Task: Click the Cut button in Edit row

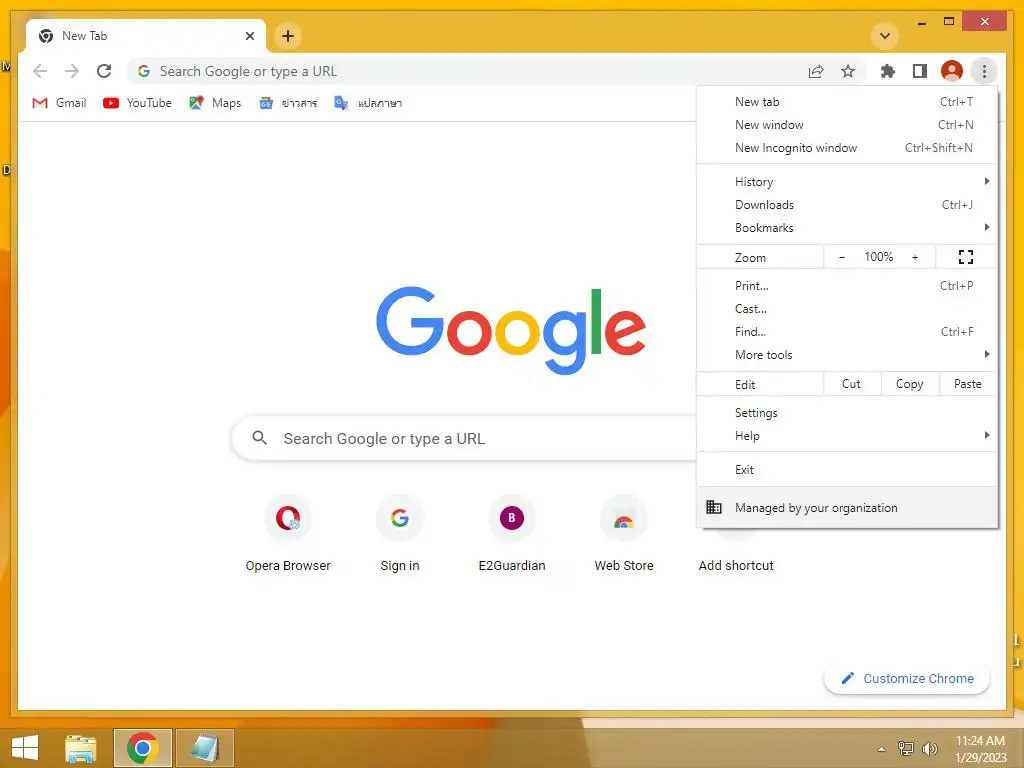Action: click(852, 384)
